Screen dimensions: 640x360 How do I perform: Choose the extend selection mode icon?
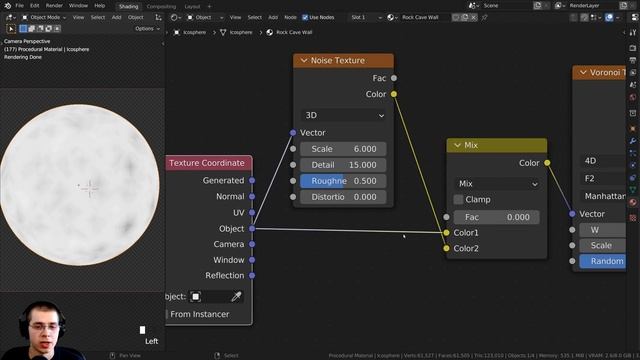point(31,29)
